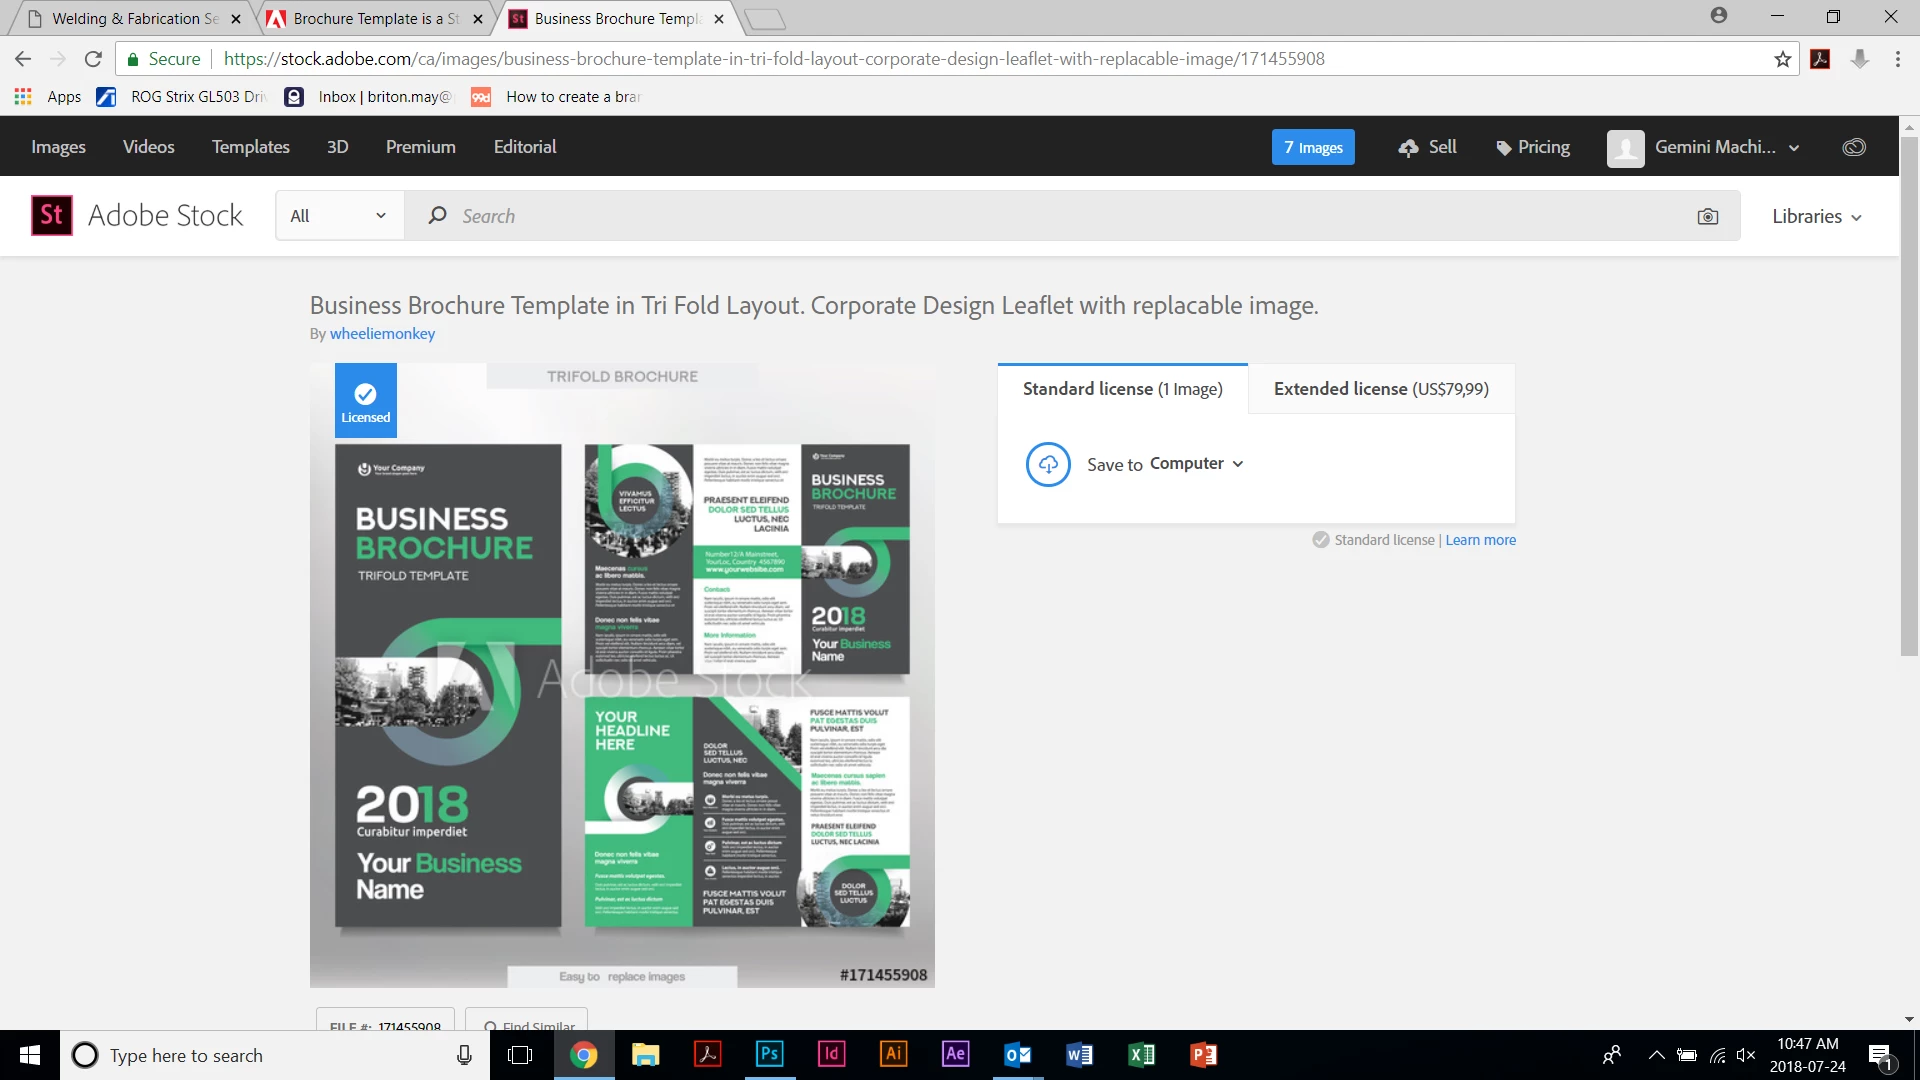The width and height of the screenshot is (1920, 1080).
Task: Click the visual search camera icon
Action: coord(1707,217)
